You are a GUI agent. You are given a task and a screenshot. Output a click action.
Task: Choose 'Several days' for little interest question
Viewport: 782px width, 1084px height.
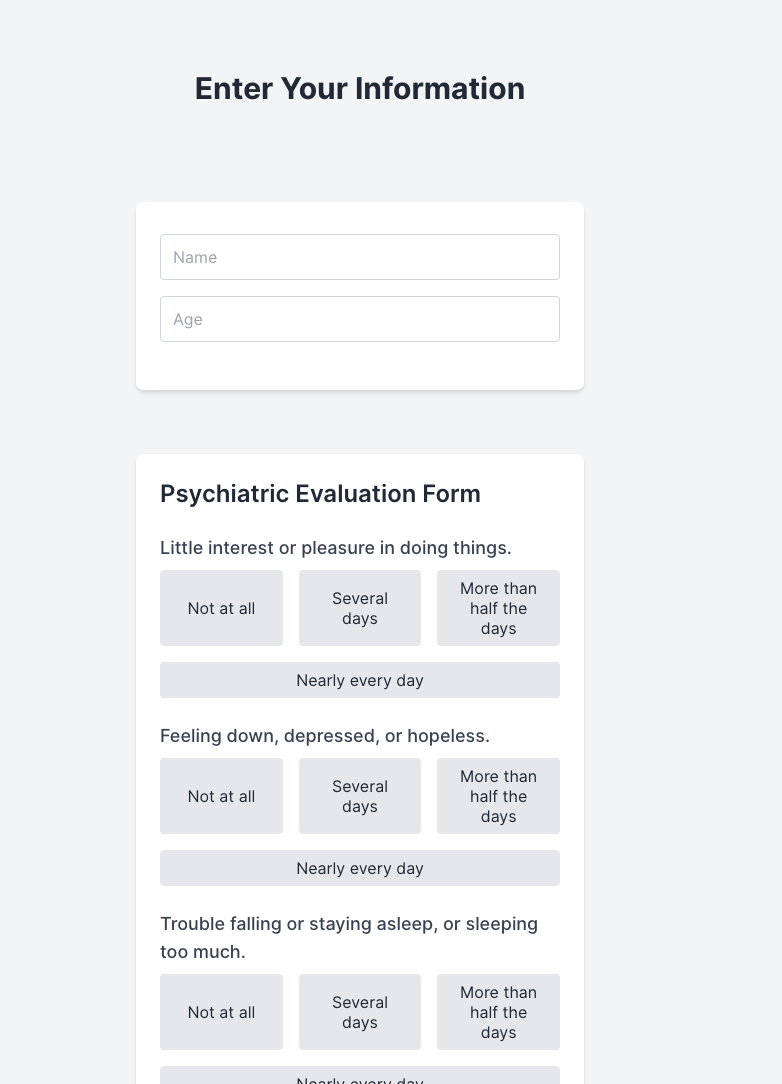(x=360, y=608)
